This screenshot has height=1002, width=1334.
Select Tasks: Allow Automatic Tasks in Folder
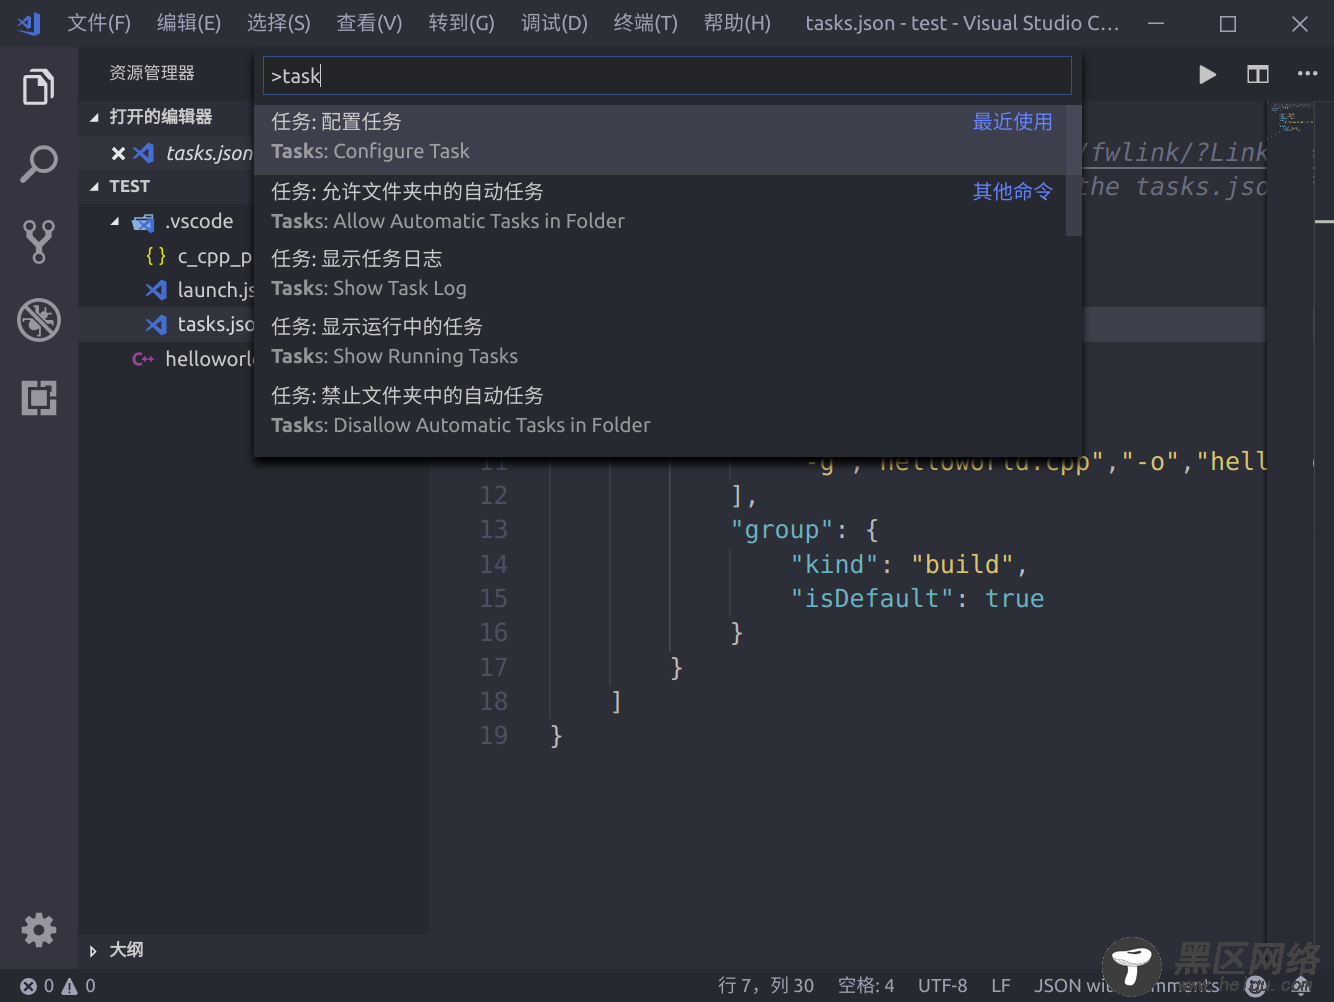(660, 207)
